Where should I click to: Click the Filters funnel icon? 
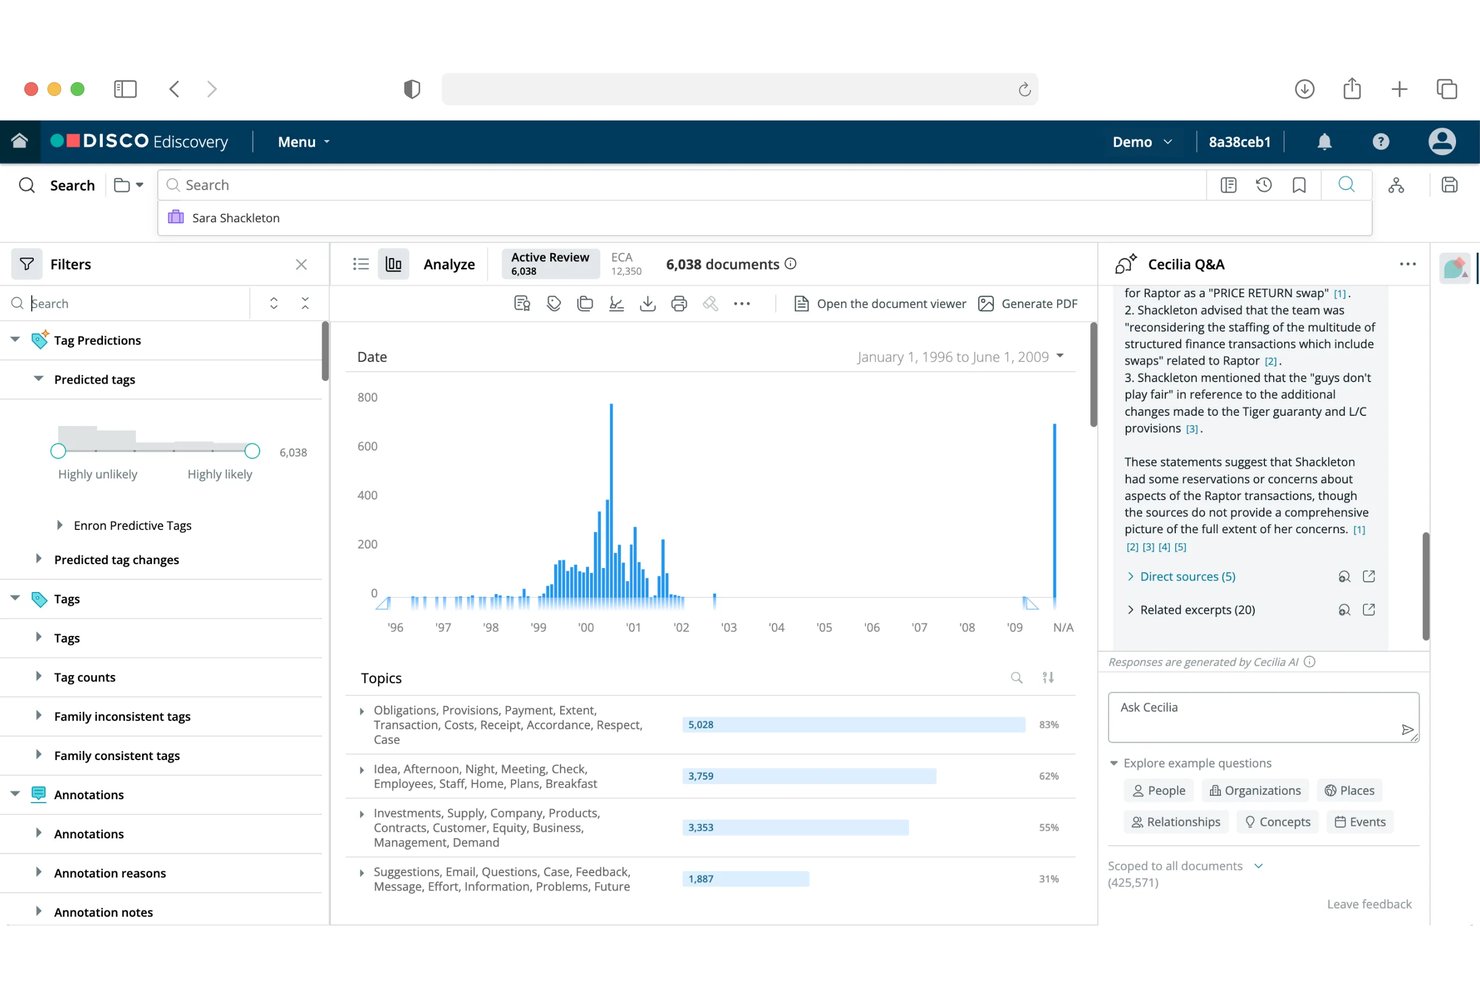(27, 264)
